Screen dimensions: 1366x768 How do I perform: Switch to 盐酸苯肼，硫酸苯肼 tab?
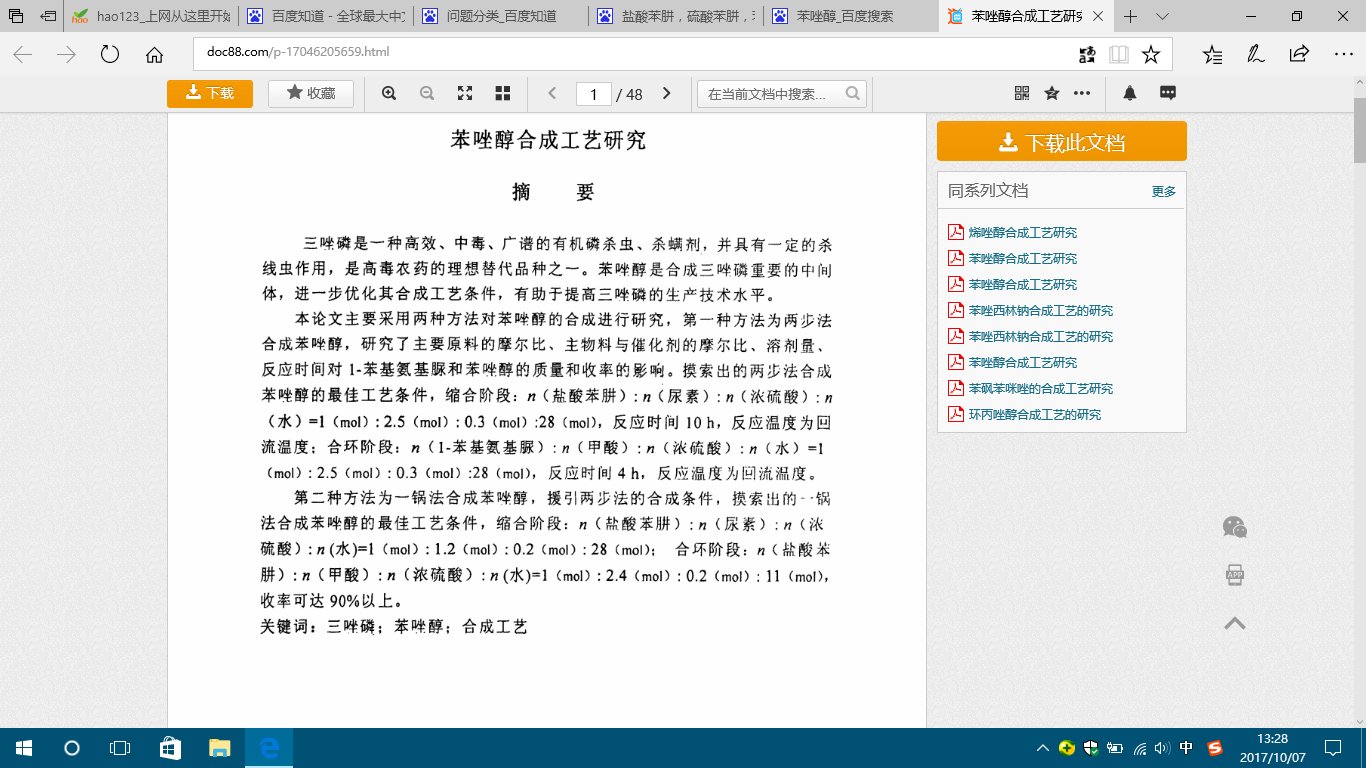pyautogui.click(x=675, y=16)
